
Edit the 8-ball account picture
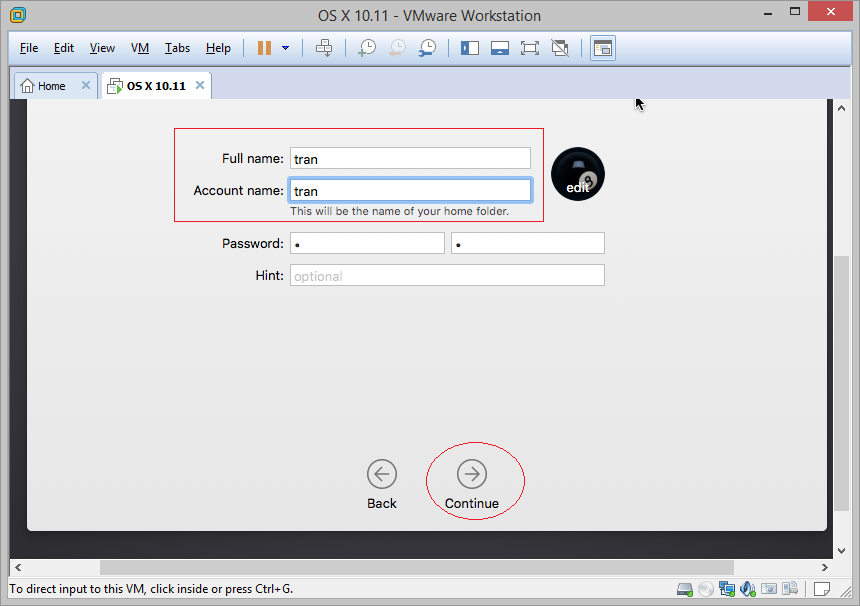point(578,174)
